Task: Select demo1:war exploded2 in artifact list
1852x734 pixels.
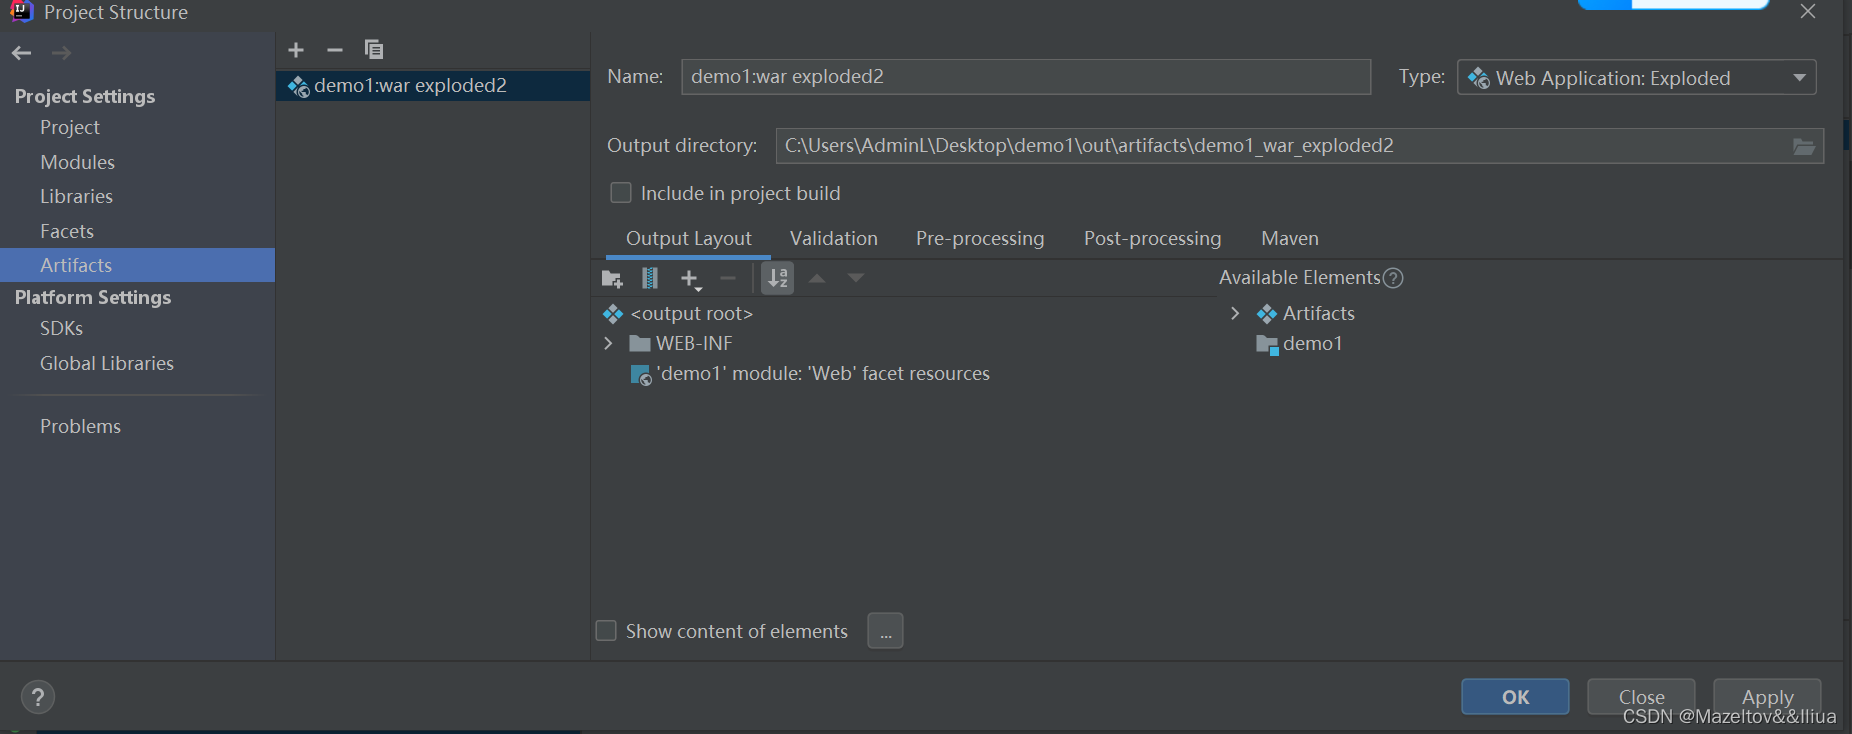Action: click(433, 86)
